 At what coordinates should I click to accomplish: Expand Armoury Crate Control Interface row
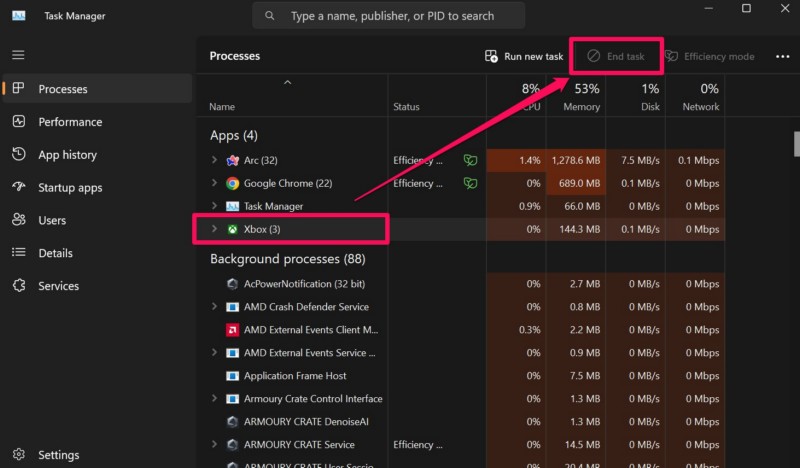214,399
